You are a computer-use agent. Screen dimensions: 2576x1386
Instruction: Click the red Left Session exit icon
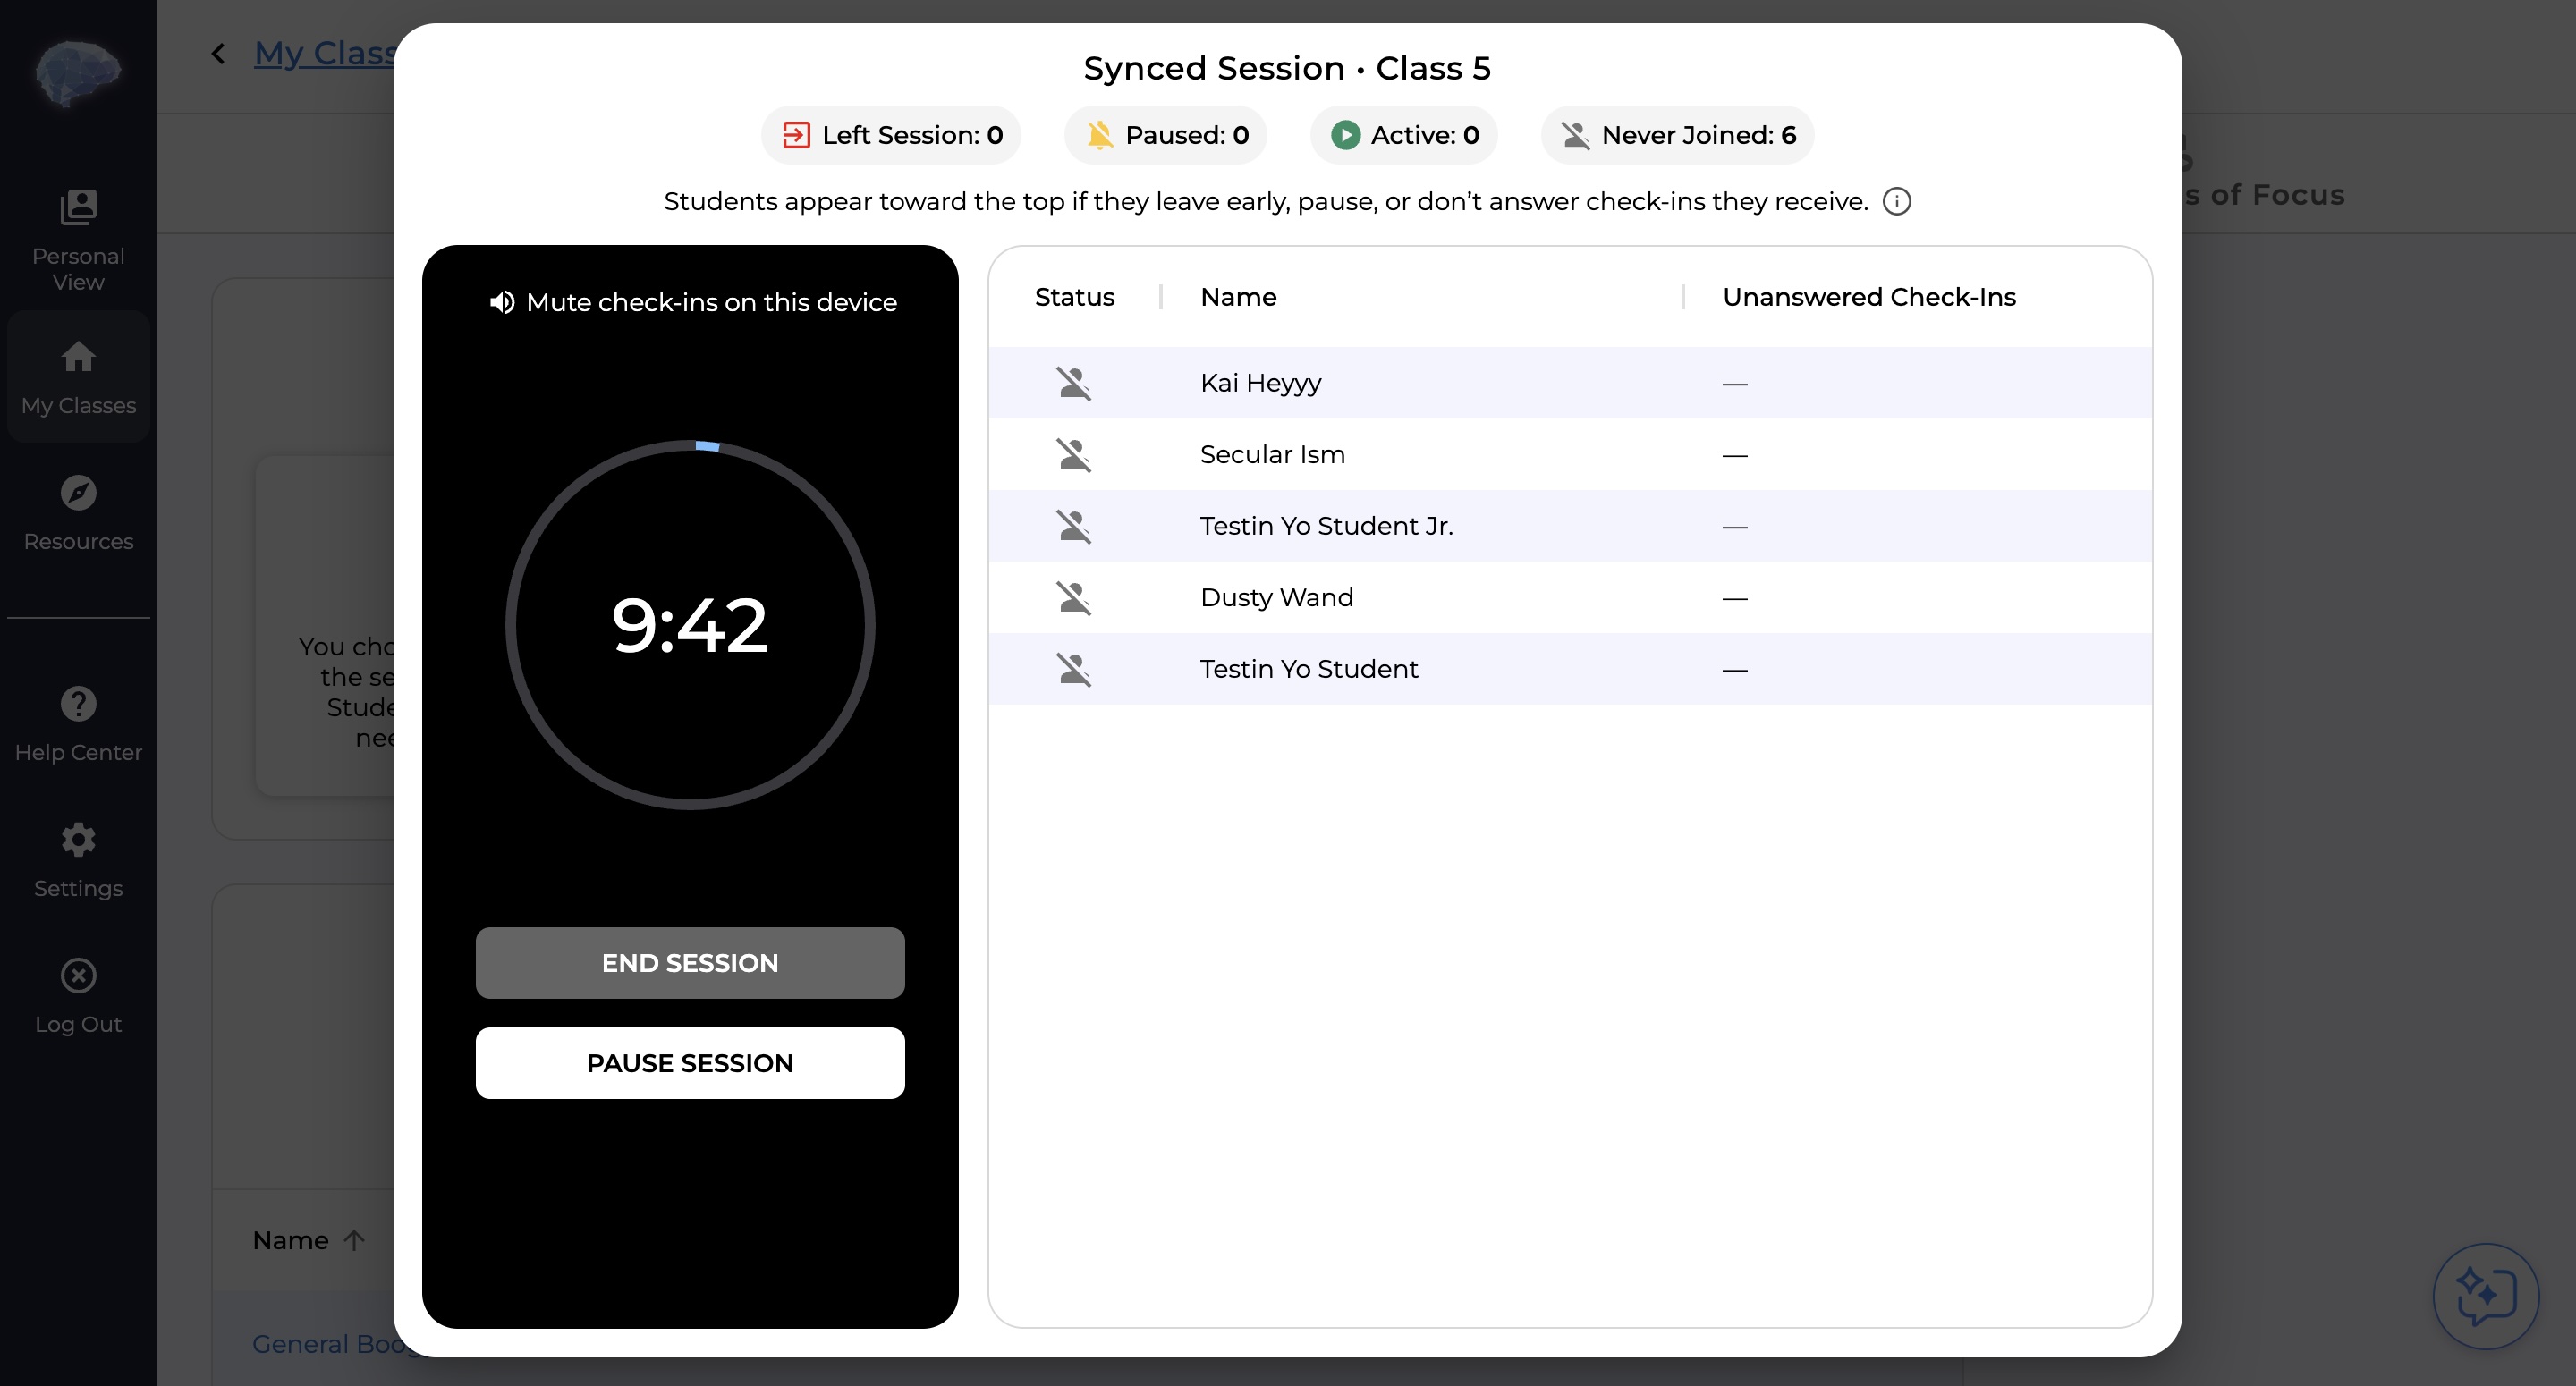796,135
